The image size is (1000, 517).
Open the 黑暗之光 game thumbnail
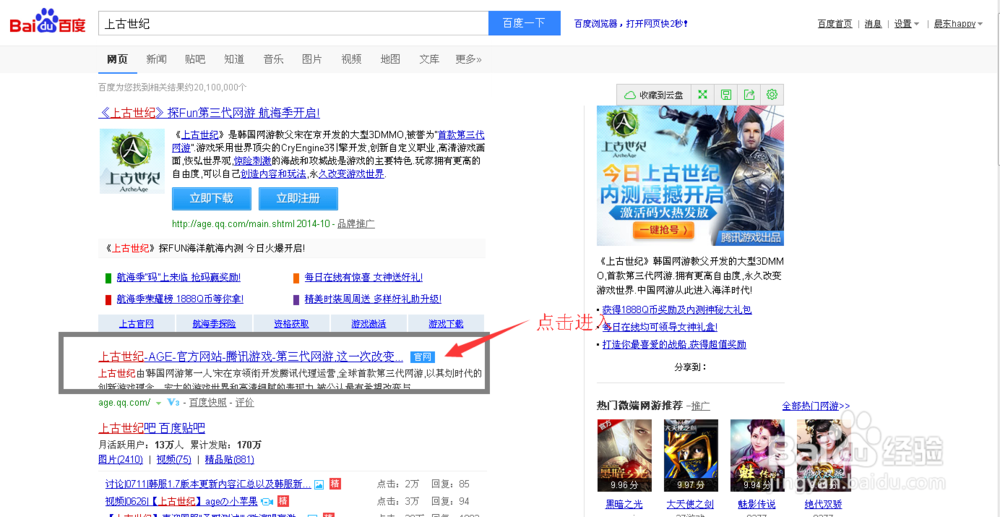(625, 457)
